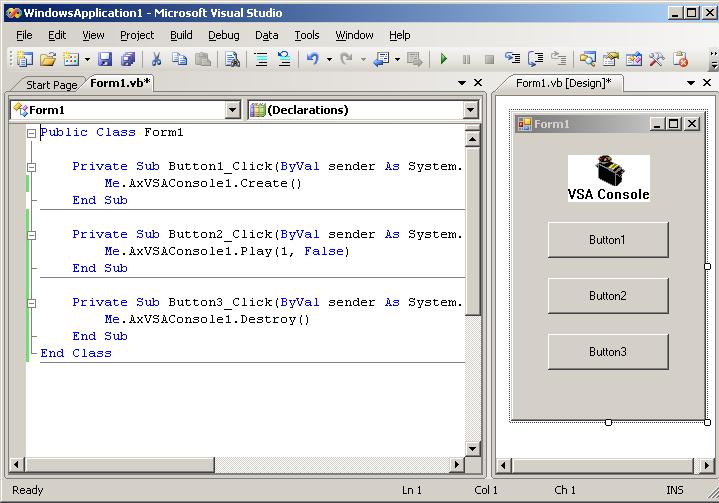Image resolution: width=719 pixels, height=503 pixels.
Task: Click Button2 on the design form
Action: [x=608, y=296]
